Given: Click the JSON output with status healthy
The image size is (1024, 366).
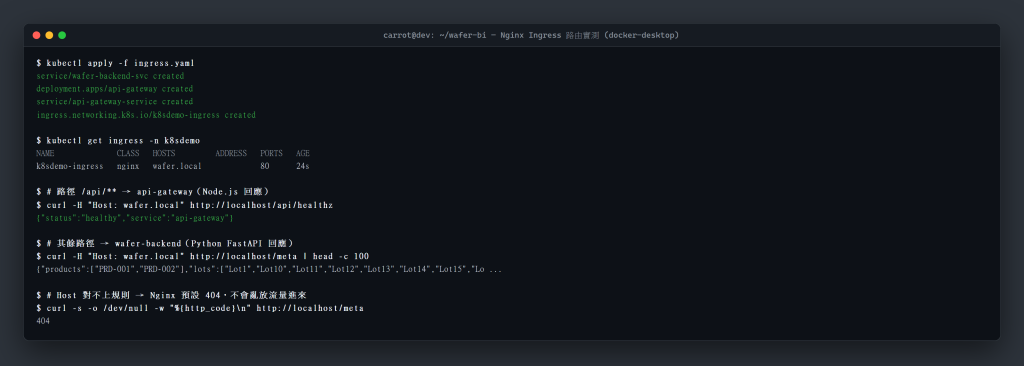Looking at the screenshot, I should pos(135,218).
